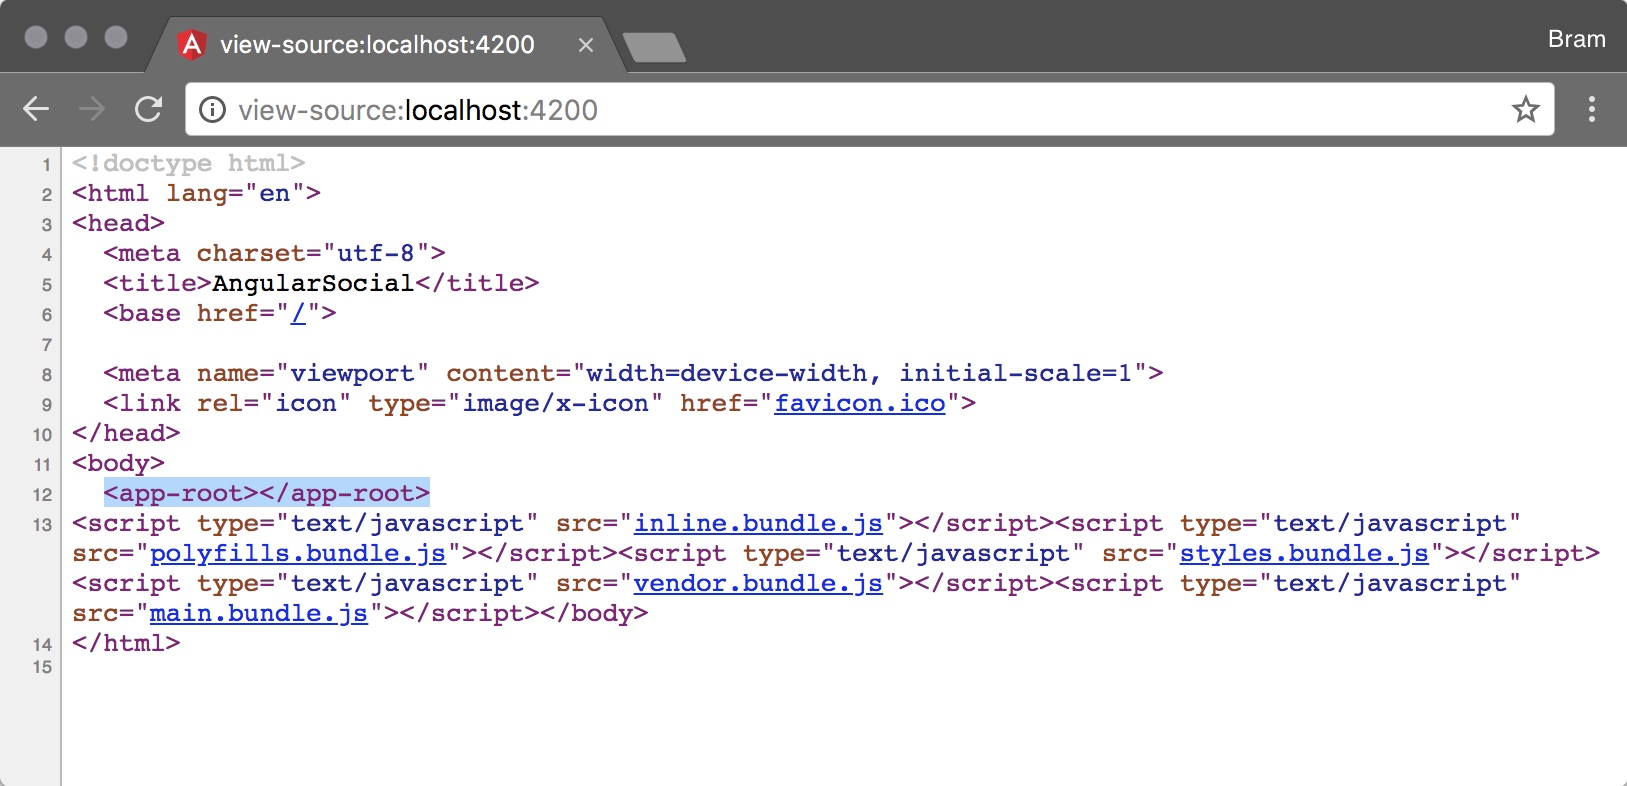
Task: Select the view-source:localhost:4200 tab
Action: pyautogui.click(x=385, y=45)
